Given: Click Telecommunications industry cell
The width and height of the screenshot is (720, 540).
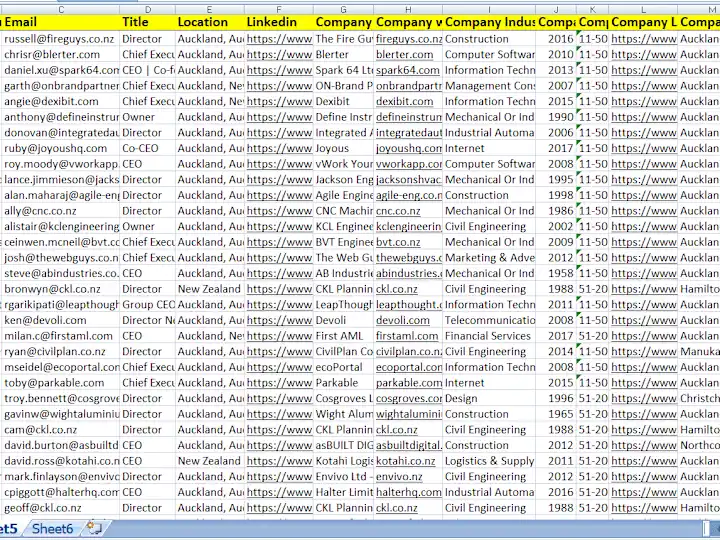Looking at the screenshot, I should (489, 320).
